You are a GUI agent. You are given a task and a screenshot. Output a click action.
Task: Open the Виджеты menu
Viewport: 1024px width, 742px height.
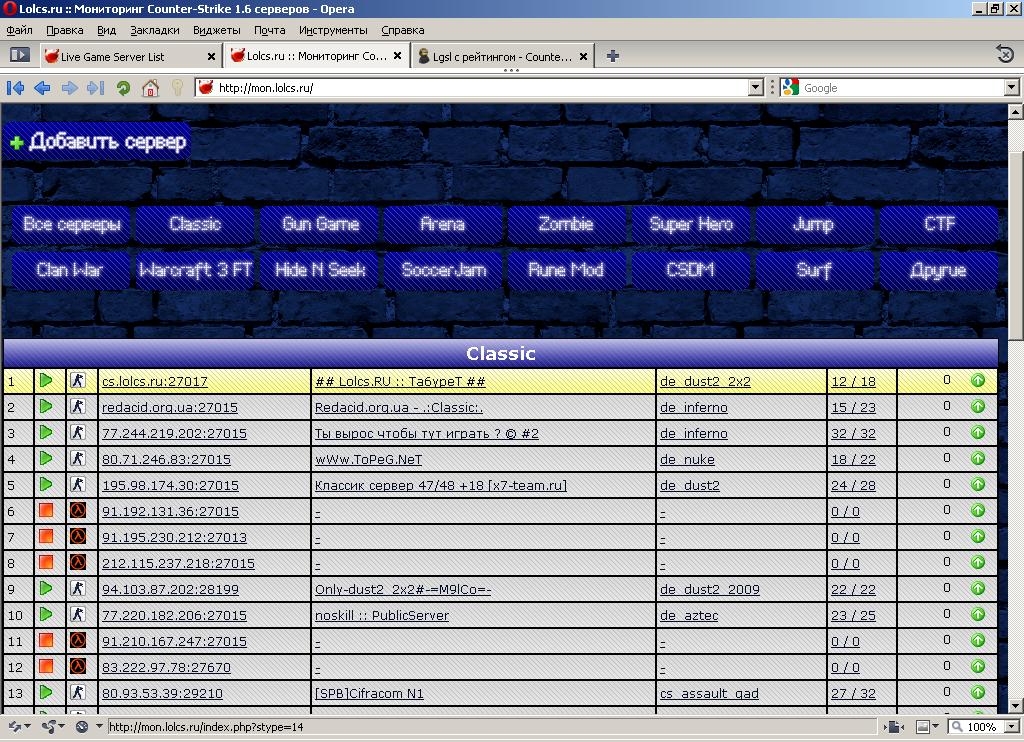pos(217,30)
